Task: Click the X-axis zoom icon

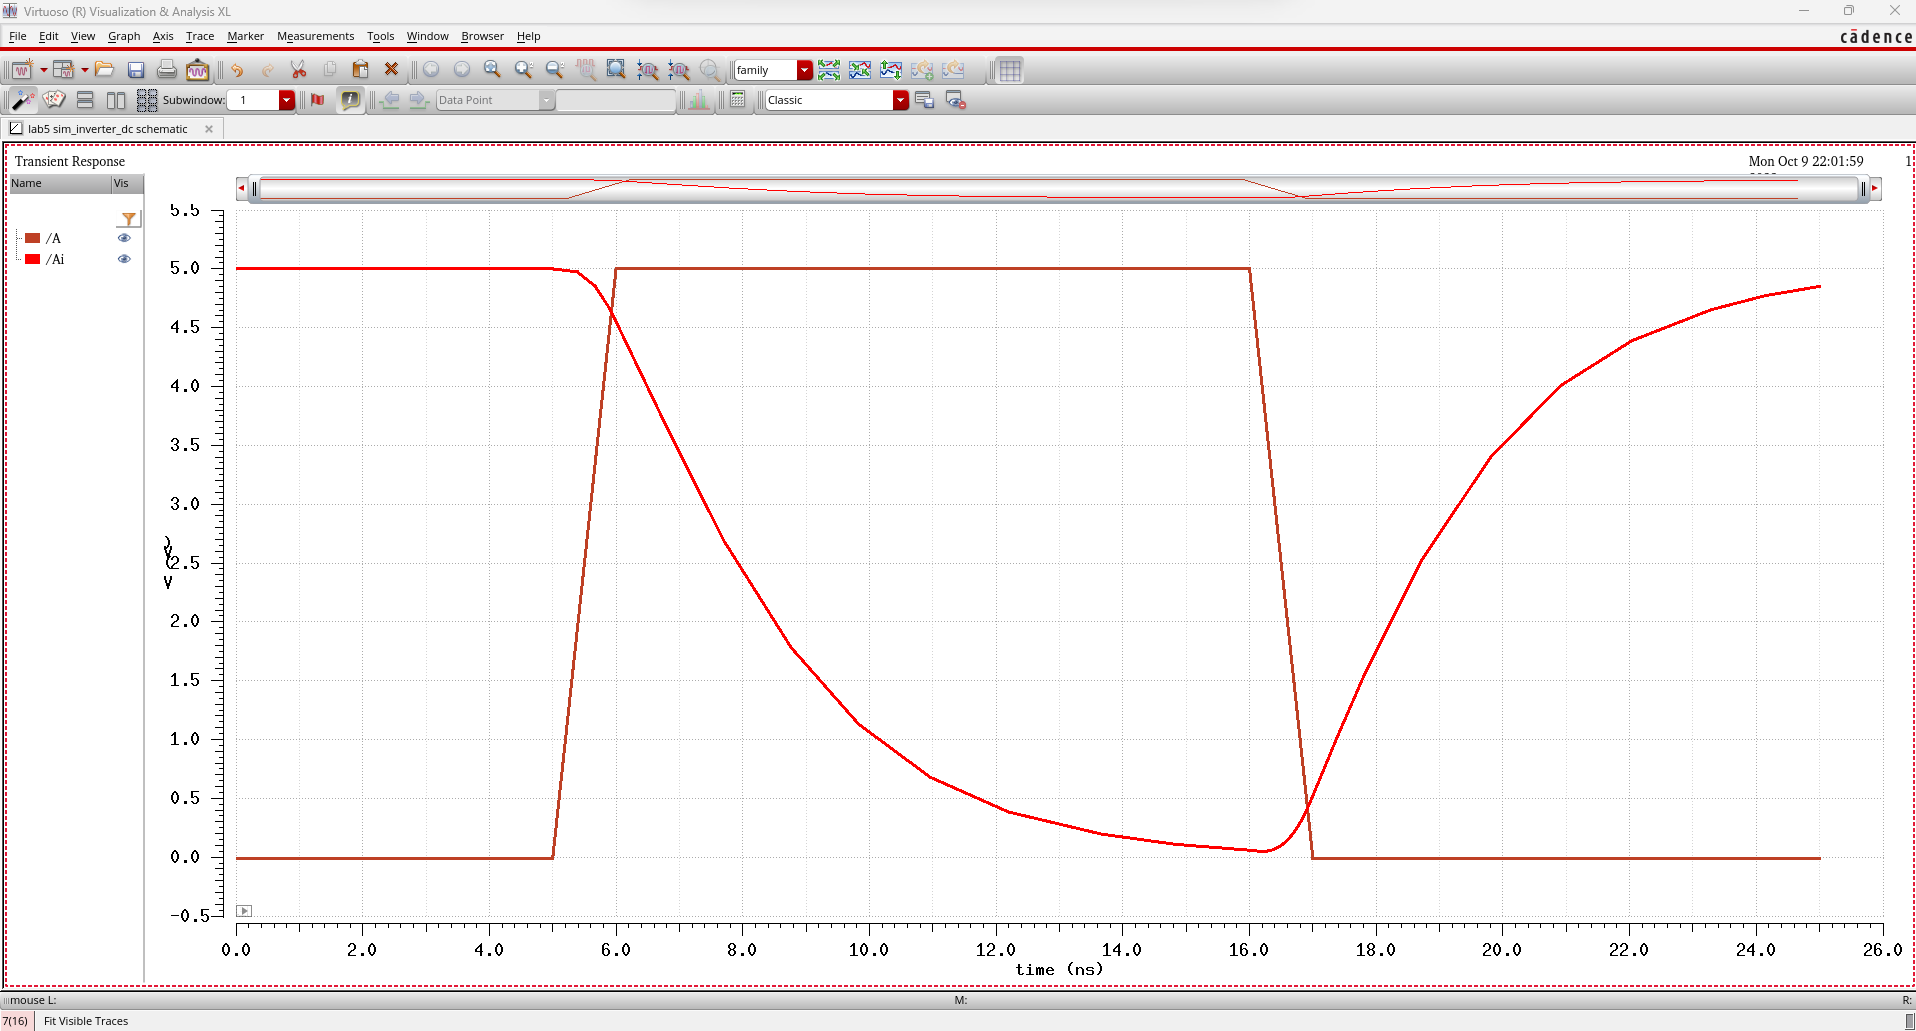Action: click(x=648, y=70)
